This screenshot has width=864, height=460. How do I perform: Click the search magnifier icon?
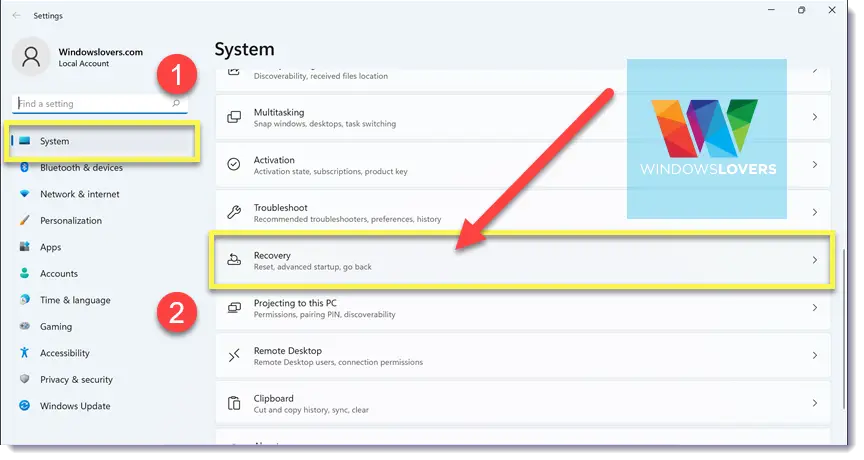pyautogui.click(x=176, y=103)
